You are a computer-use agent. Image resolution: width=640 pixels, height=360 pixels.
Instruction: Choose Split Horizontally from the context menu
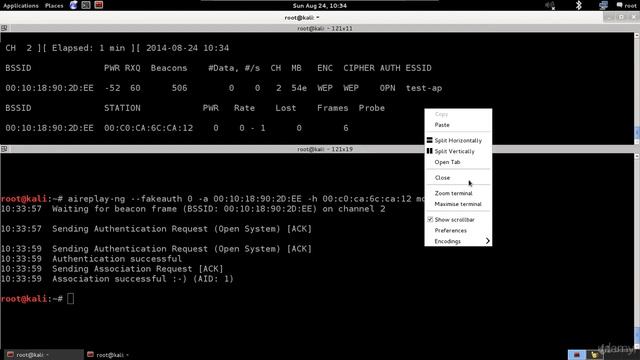458,140
